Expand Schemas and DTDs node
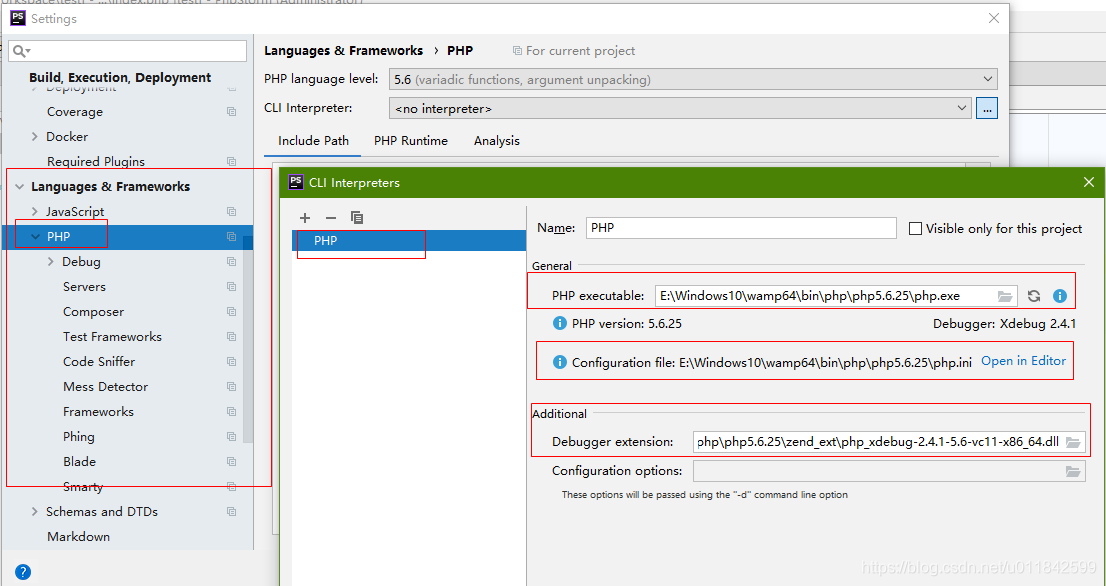Image resolution: width=1106 pixels, height=586 pixels. coord(35,511)
